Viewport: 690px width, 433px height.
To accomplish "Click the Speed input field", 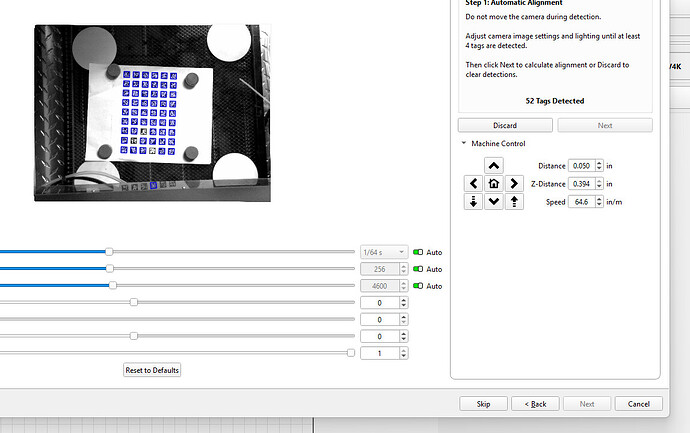I will point(582,202).
